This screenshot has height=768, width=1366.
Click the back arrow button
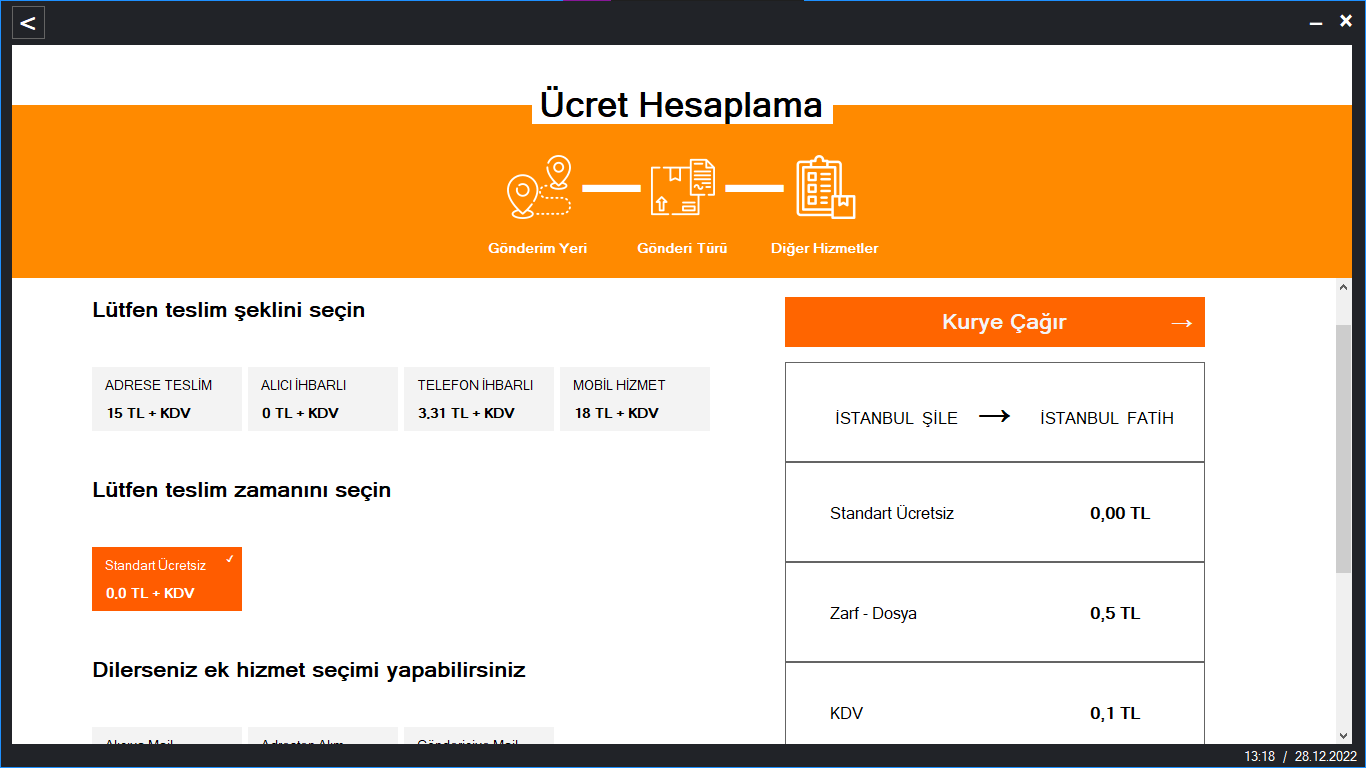[28, 23]
